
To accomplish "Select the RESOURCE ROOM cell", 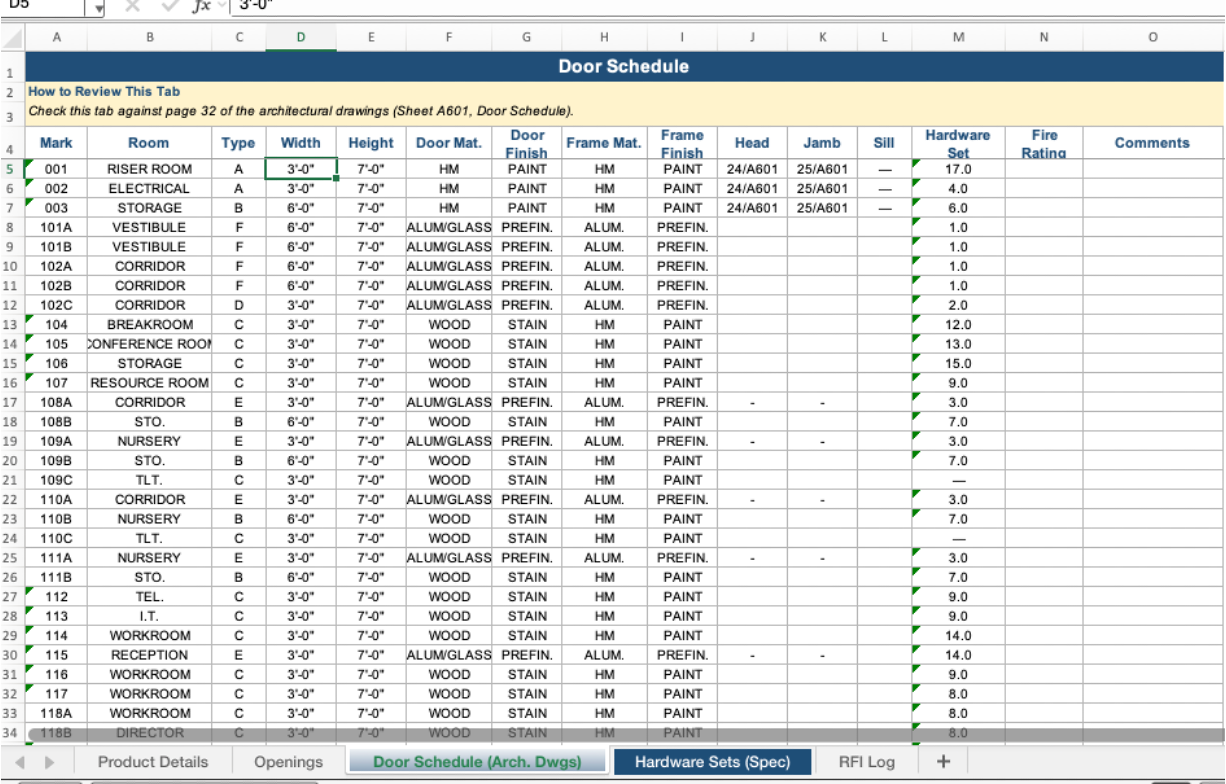I will point(149,382).
